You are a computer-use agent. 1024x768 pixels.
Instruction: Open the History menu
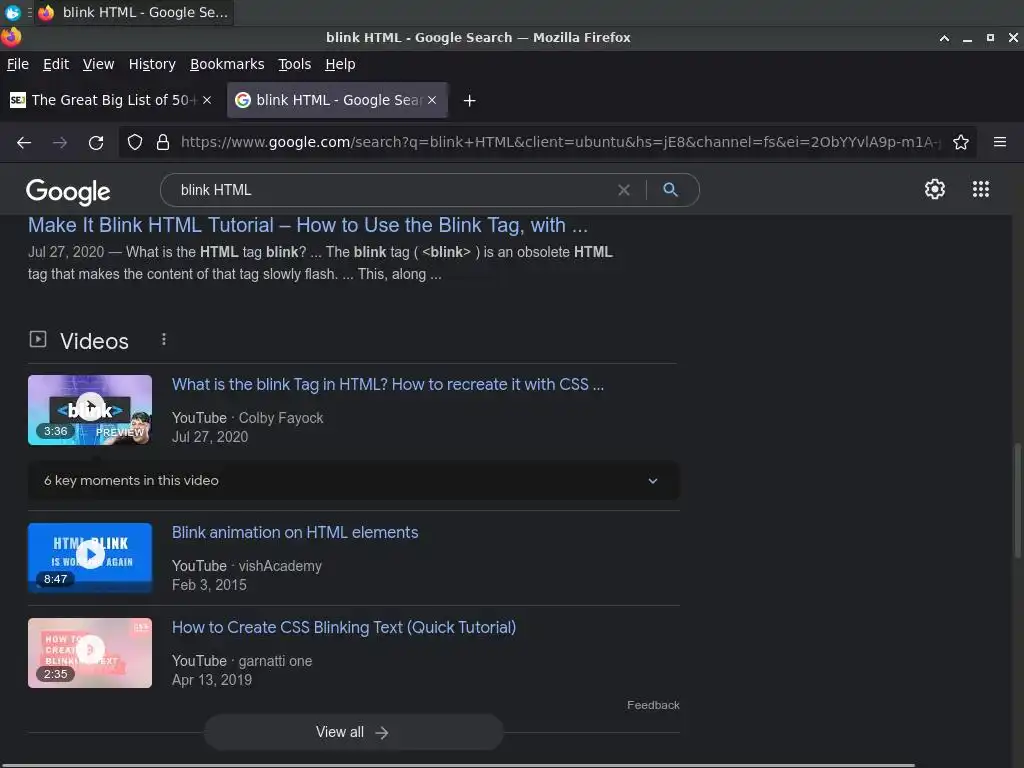tap(152, 64)
